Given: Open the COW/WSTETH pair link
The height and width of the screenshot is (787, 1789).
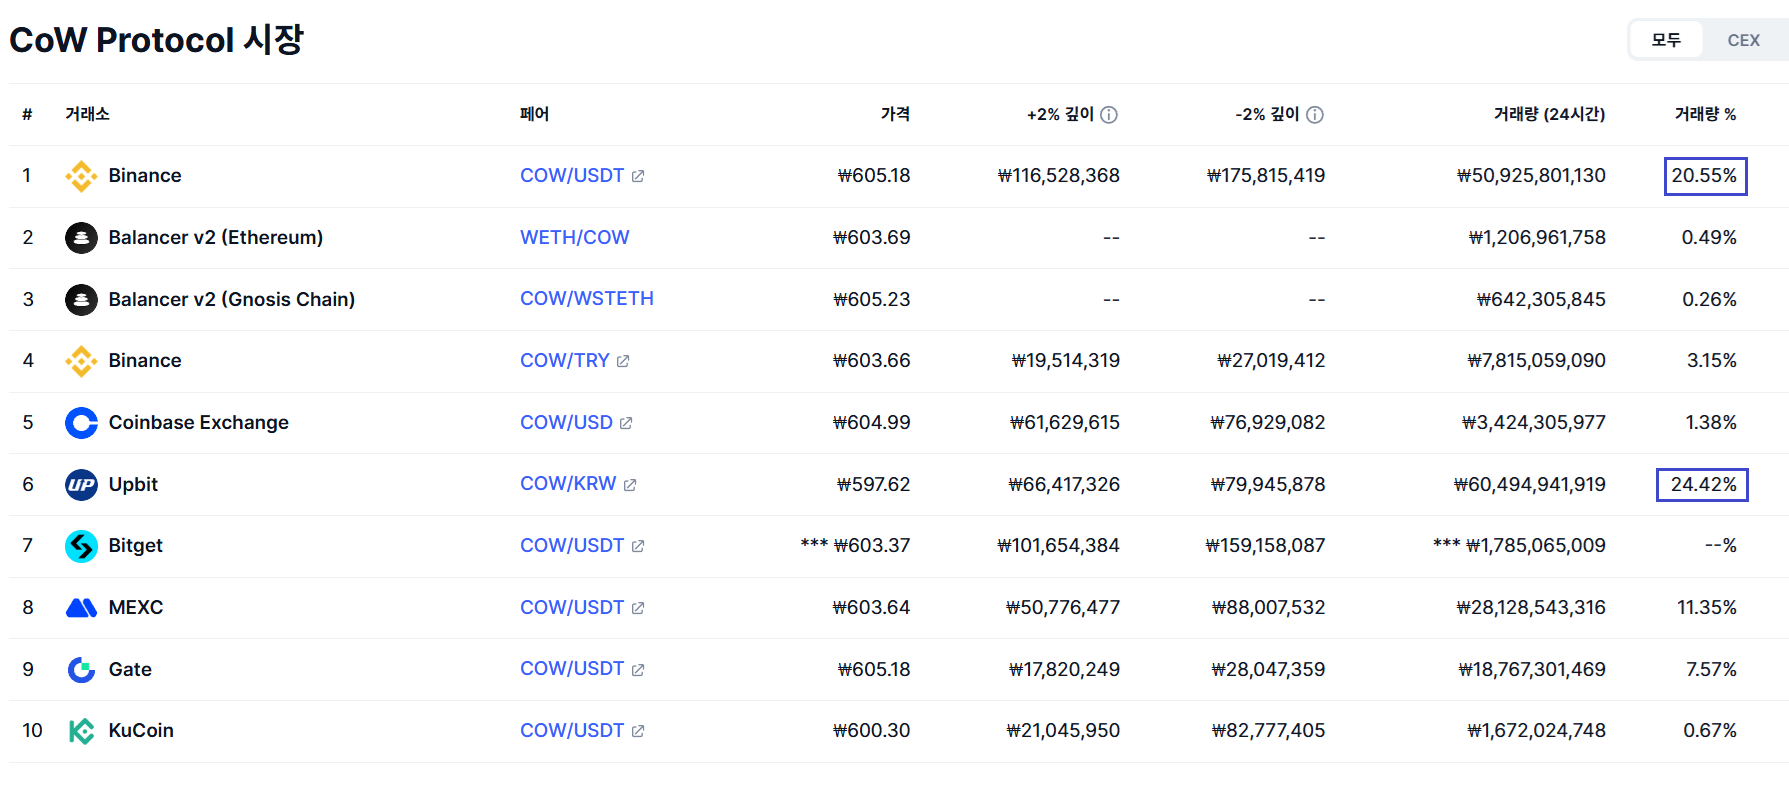Looking at the screenshot, I should (587, 298).
